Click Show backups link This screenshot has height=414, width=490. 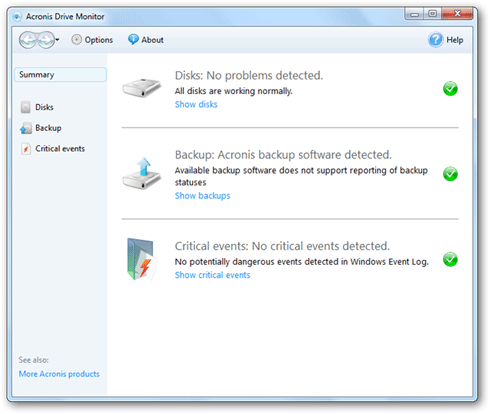[202, 196]
